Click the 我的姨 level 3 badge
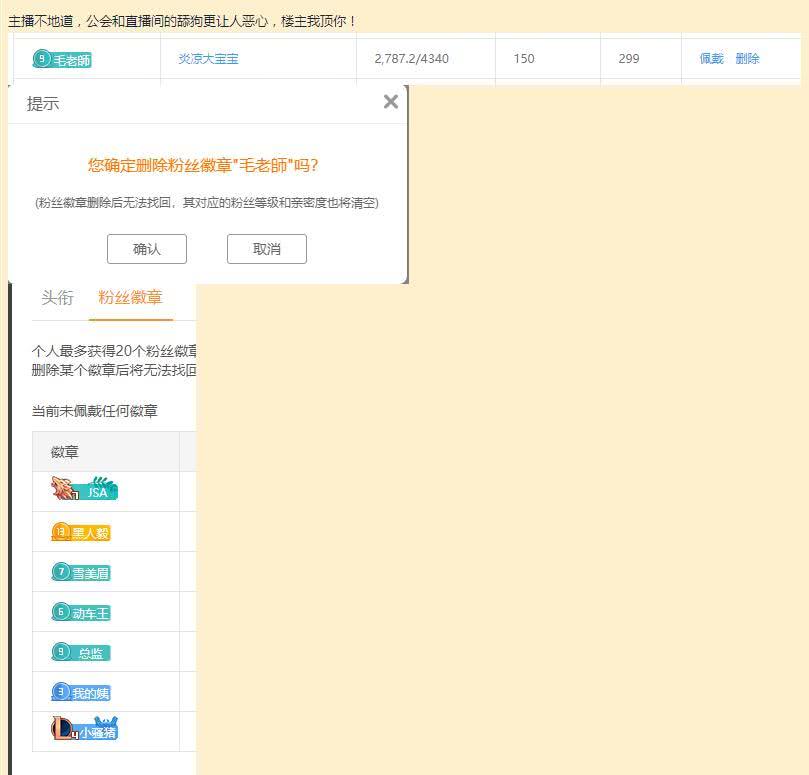Viewport: 809px width, 775px height. click(80, 691)
